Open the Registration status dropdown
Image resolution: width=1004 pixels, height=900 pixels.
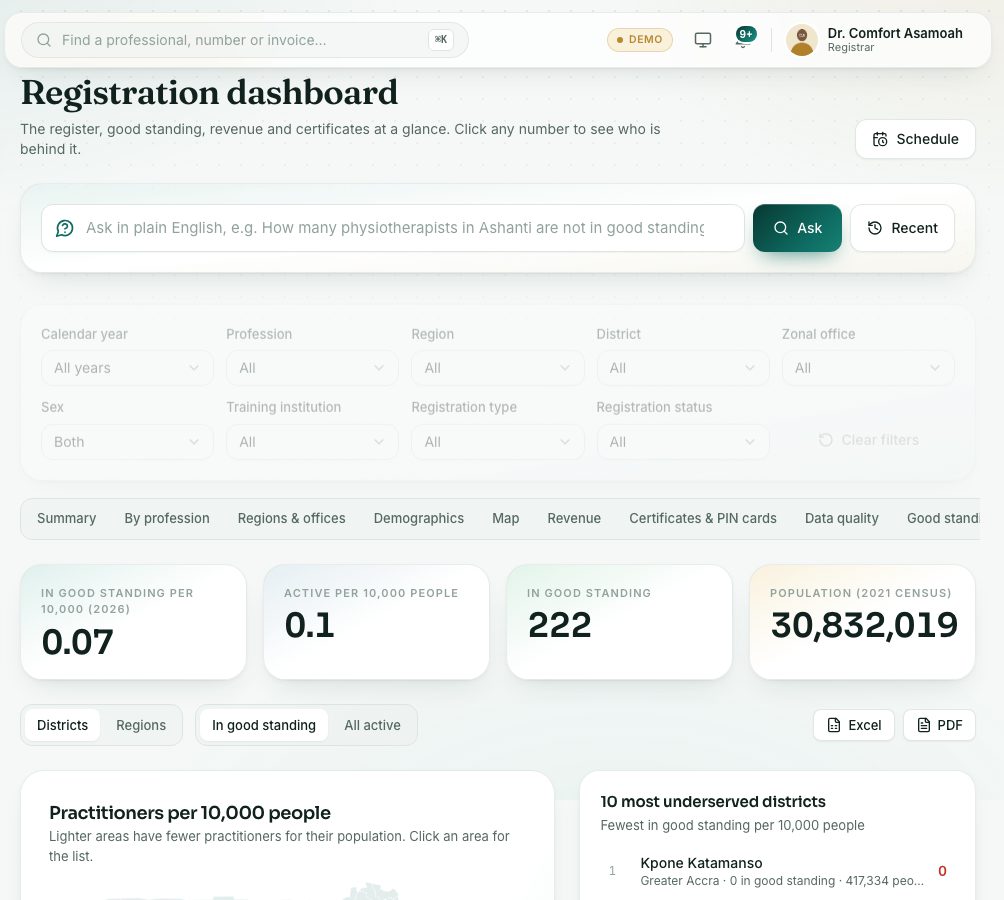point(683,442)
